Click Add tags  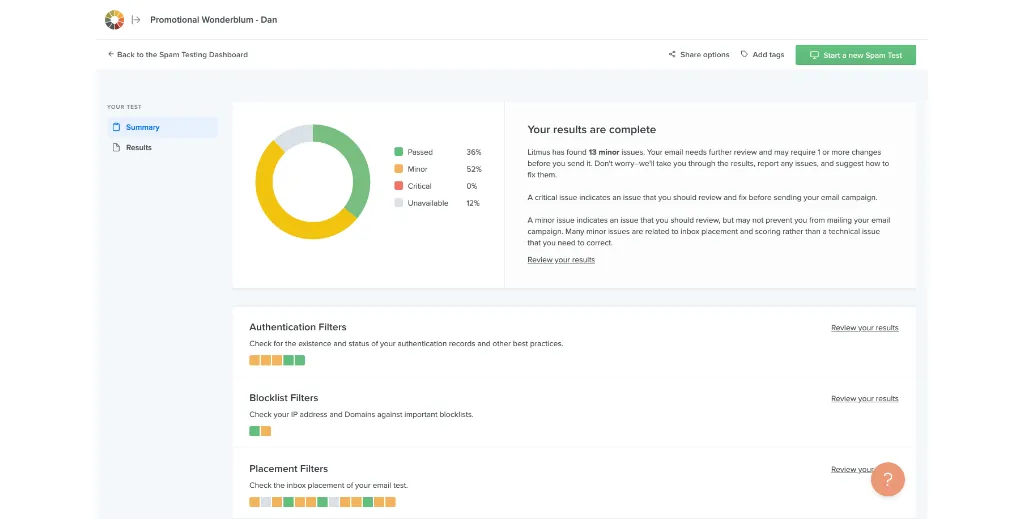point(762,55)
